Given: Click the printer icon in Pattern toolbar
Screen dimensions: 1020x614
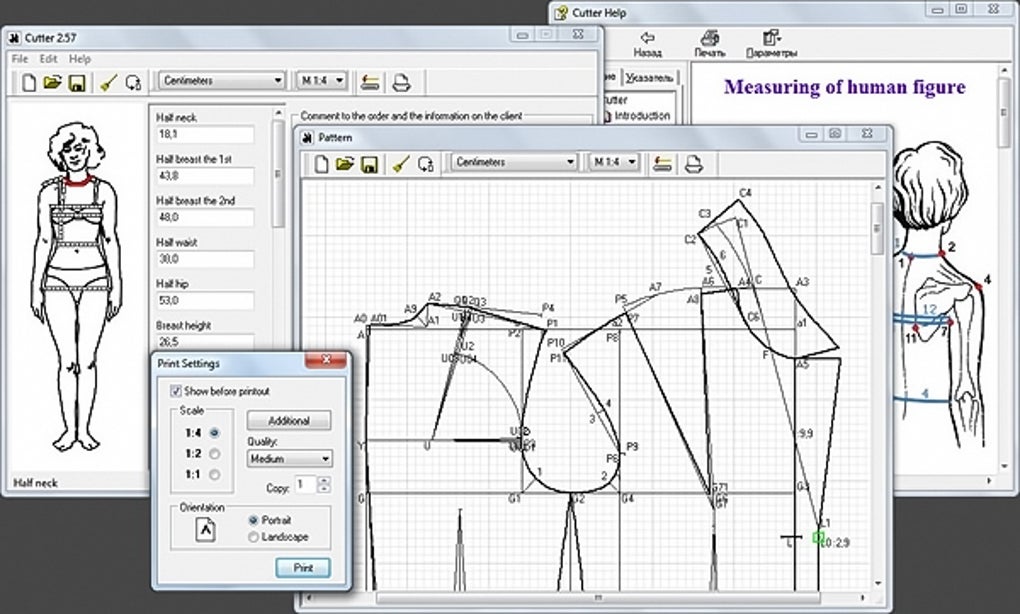Looking at the screenshot, I should 694,163.
